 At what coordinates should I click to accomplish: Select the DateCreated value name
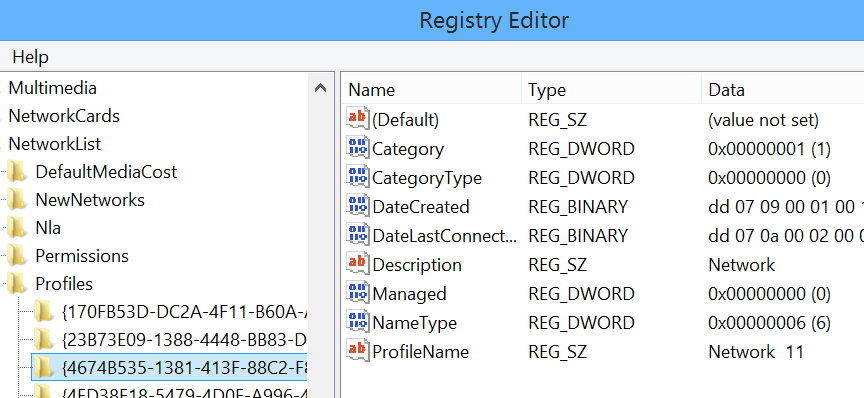point(421,207)
